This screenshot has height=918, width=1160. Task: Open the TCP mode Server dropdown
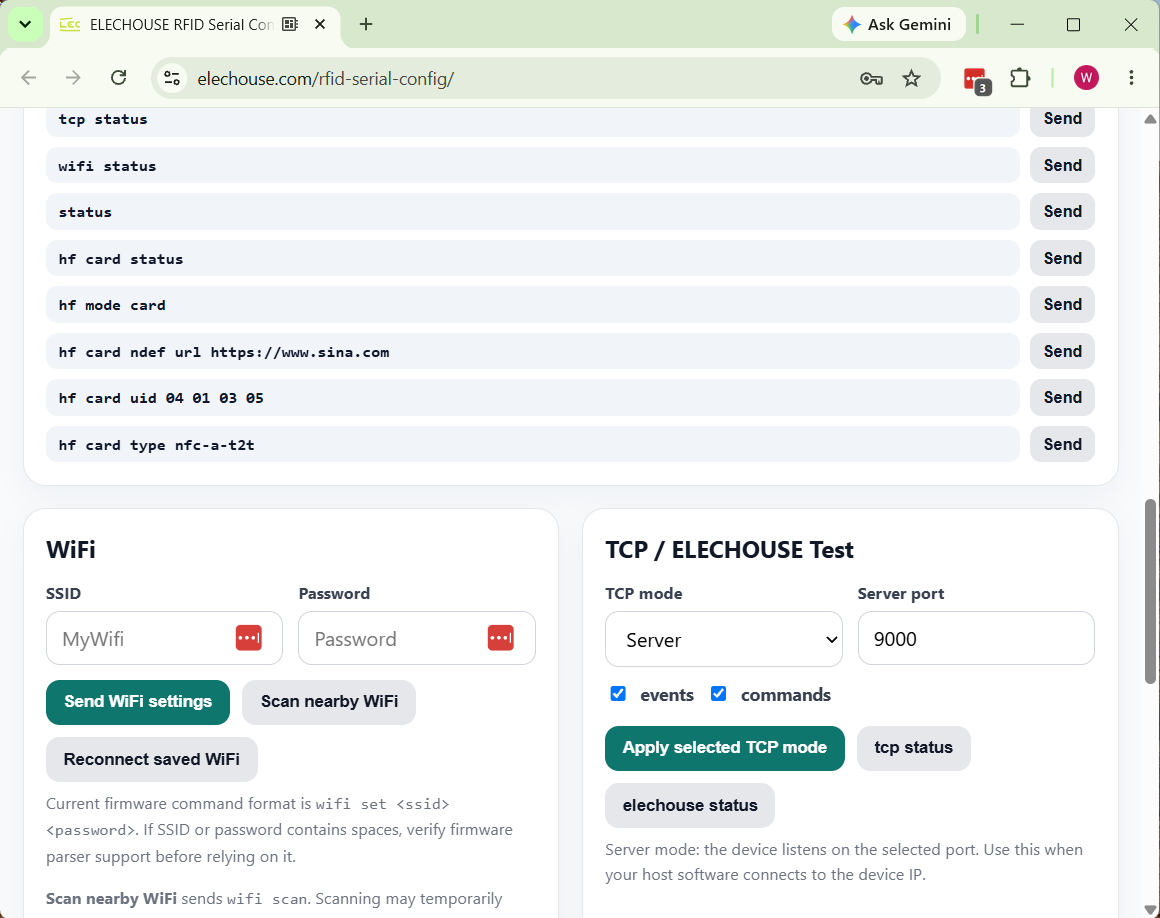pyautogui.click(x=724, y=639)
